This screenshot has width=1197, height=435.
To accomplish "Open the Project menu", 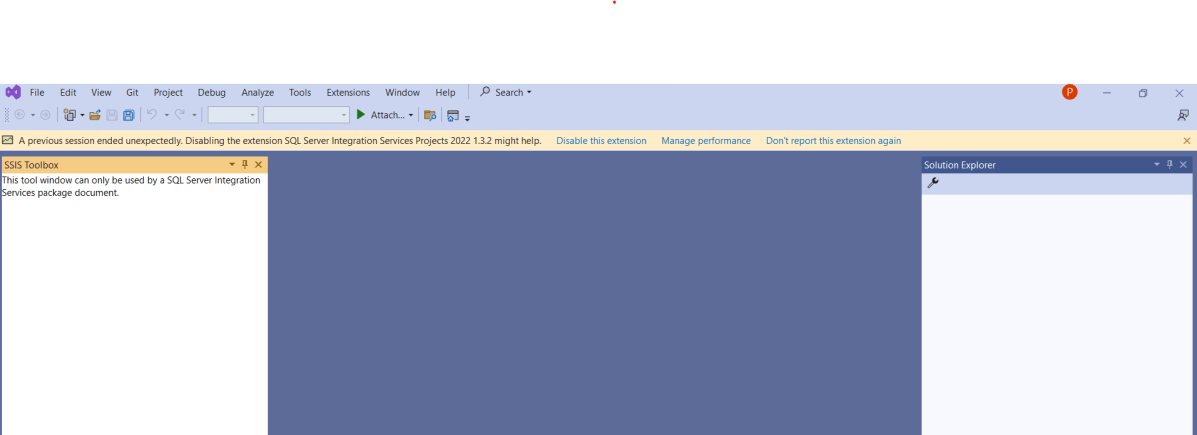I will point(168,92).
